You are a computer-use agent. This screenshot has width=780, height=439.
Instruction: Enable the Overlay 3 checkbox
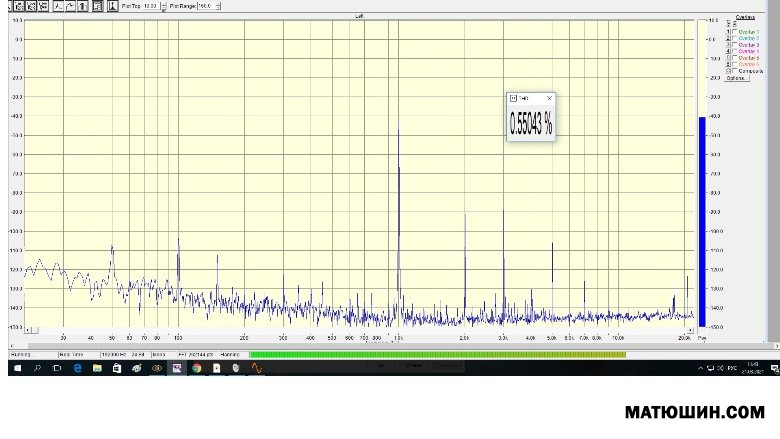point(736,45)
